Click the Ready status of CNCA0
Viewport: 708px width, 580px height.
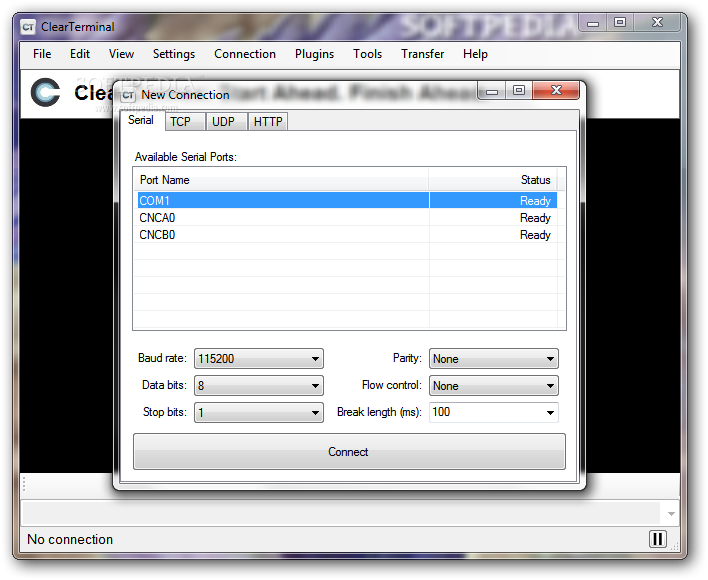(x=535, y=218)
